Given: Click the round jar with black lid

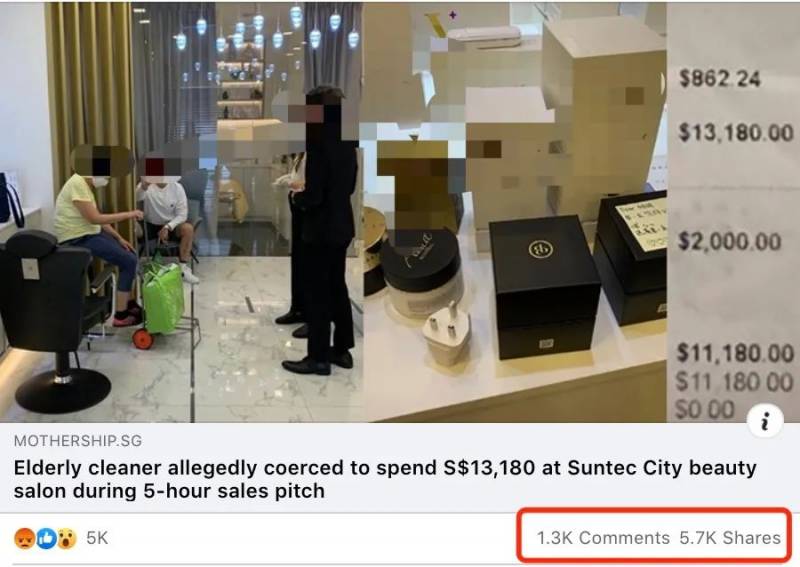Looking at the screenshot, I should 421,273.
